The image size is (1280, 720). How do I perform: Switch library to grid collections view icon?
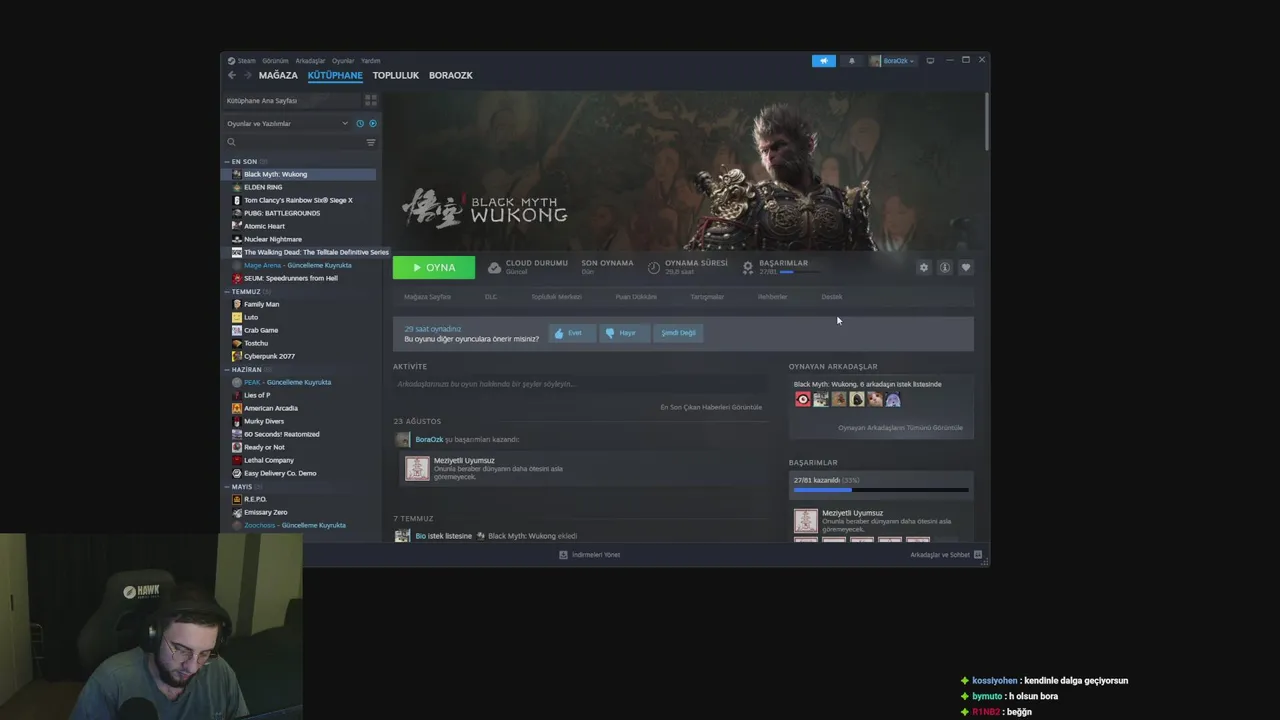coord(371,100)
